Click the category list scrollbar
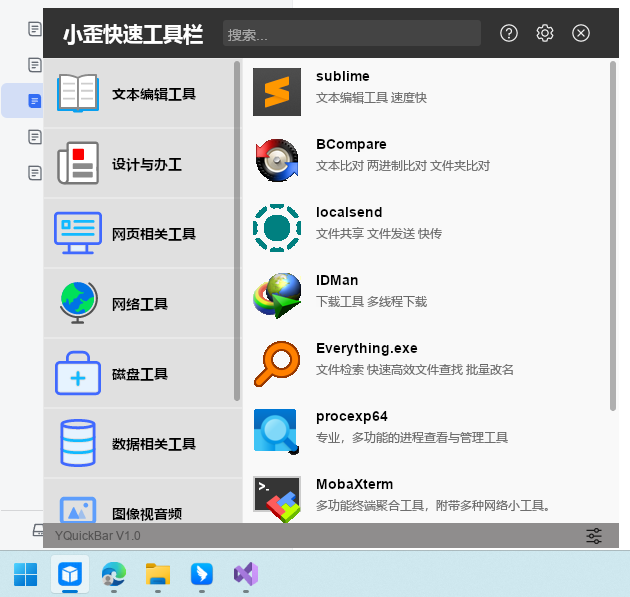 click(x=237, y=231)
